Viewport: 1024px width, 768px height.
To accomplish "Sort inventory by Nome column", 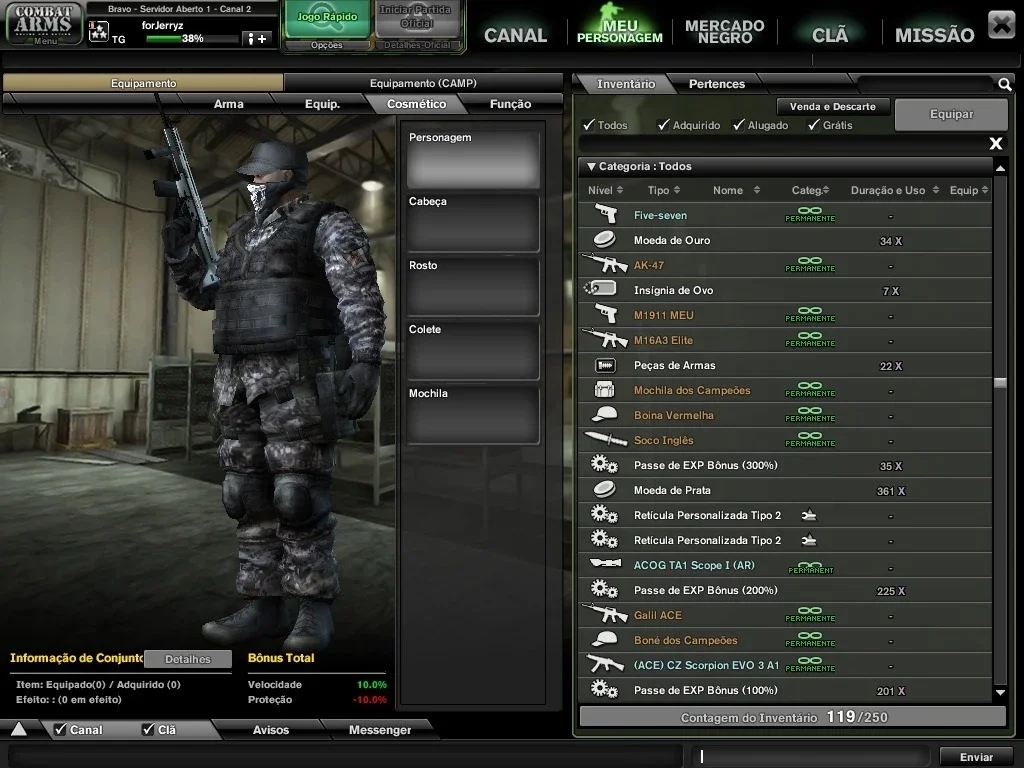I will [x=737, y=190].
